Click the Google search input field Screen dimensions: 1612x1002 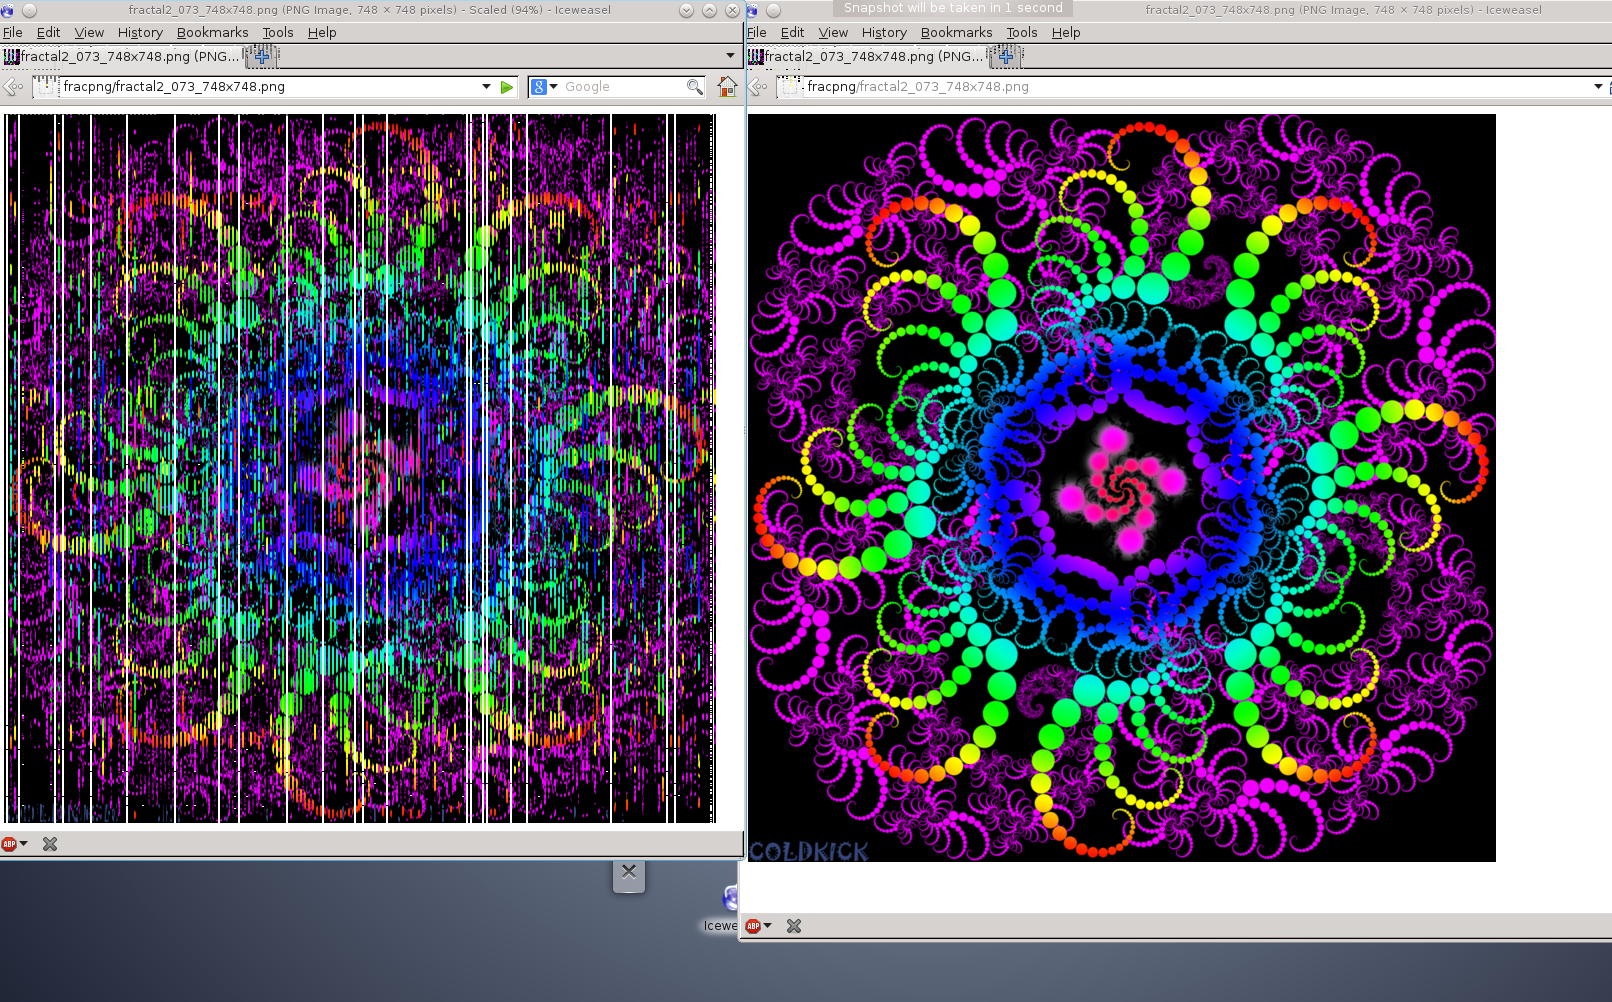(620, 87)
